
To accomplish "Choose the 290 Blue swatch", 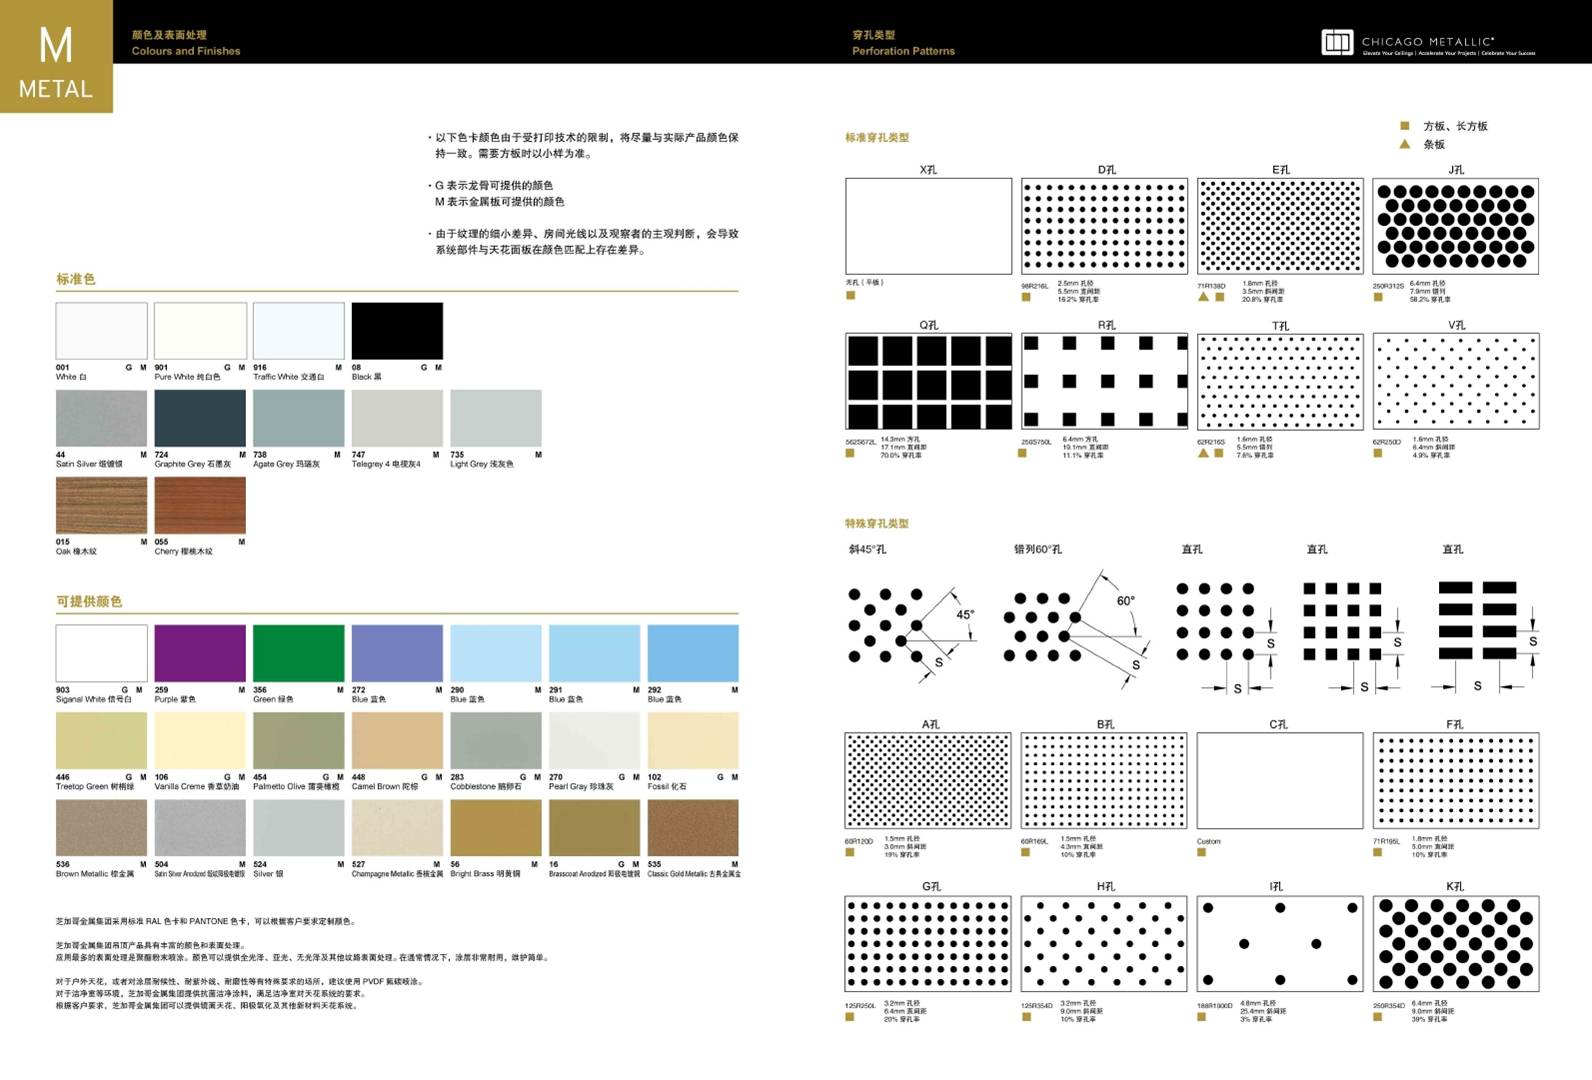I will [x=496, y=653].
